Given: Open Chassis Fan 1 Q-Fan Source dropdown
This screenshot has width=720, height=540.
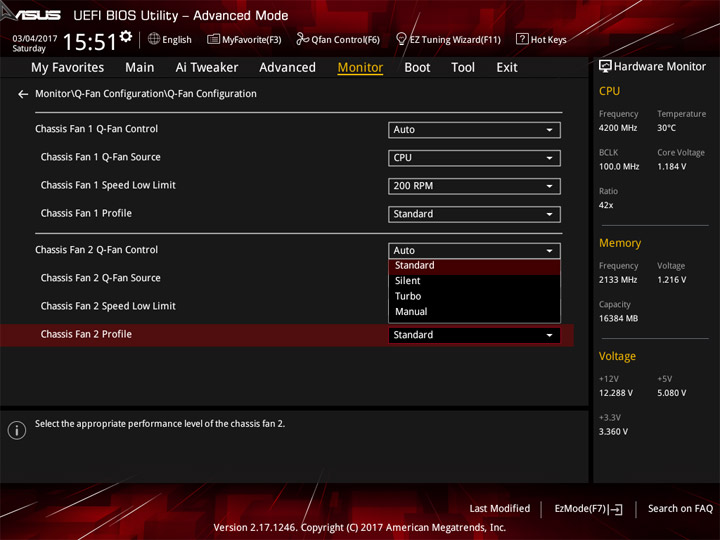Looking at the screenshot, I should click(474, 158).
